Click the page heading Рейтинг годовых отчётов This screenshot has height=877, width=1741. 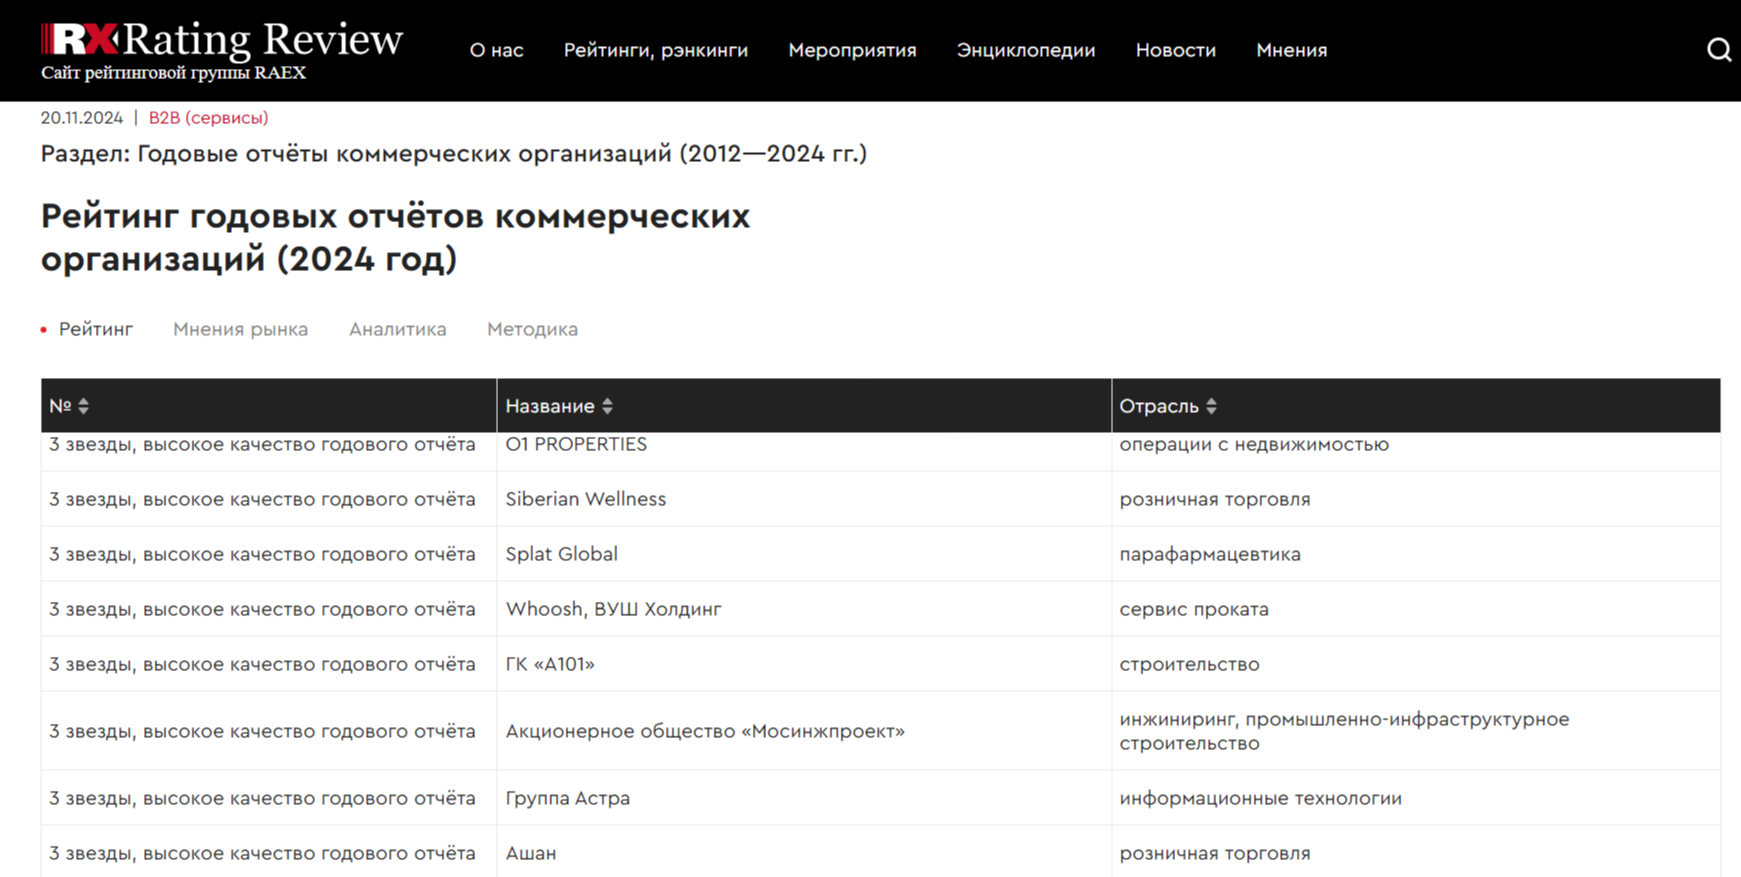395,237
